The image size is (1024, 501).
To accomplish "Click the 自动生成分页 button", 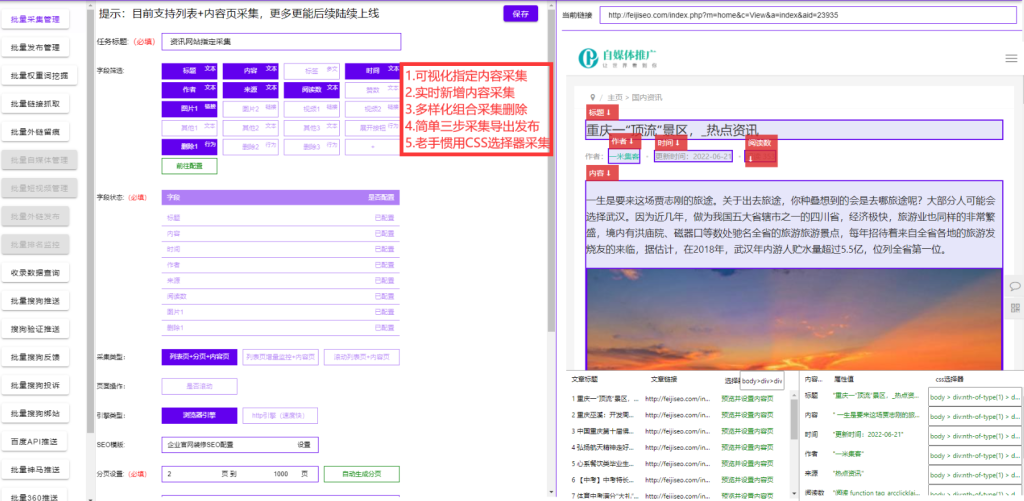I will [362, 474].
